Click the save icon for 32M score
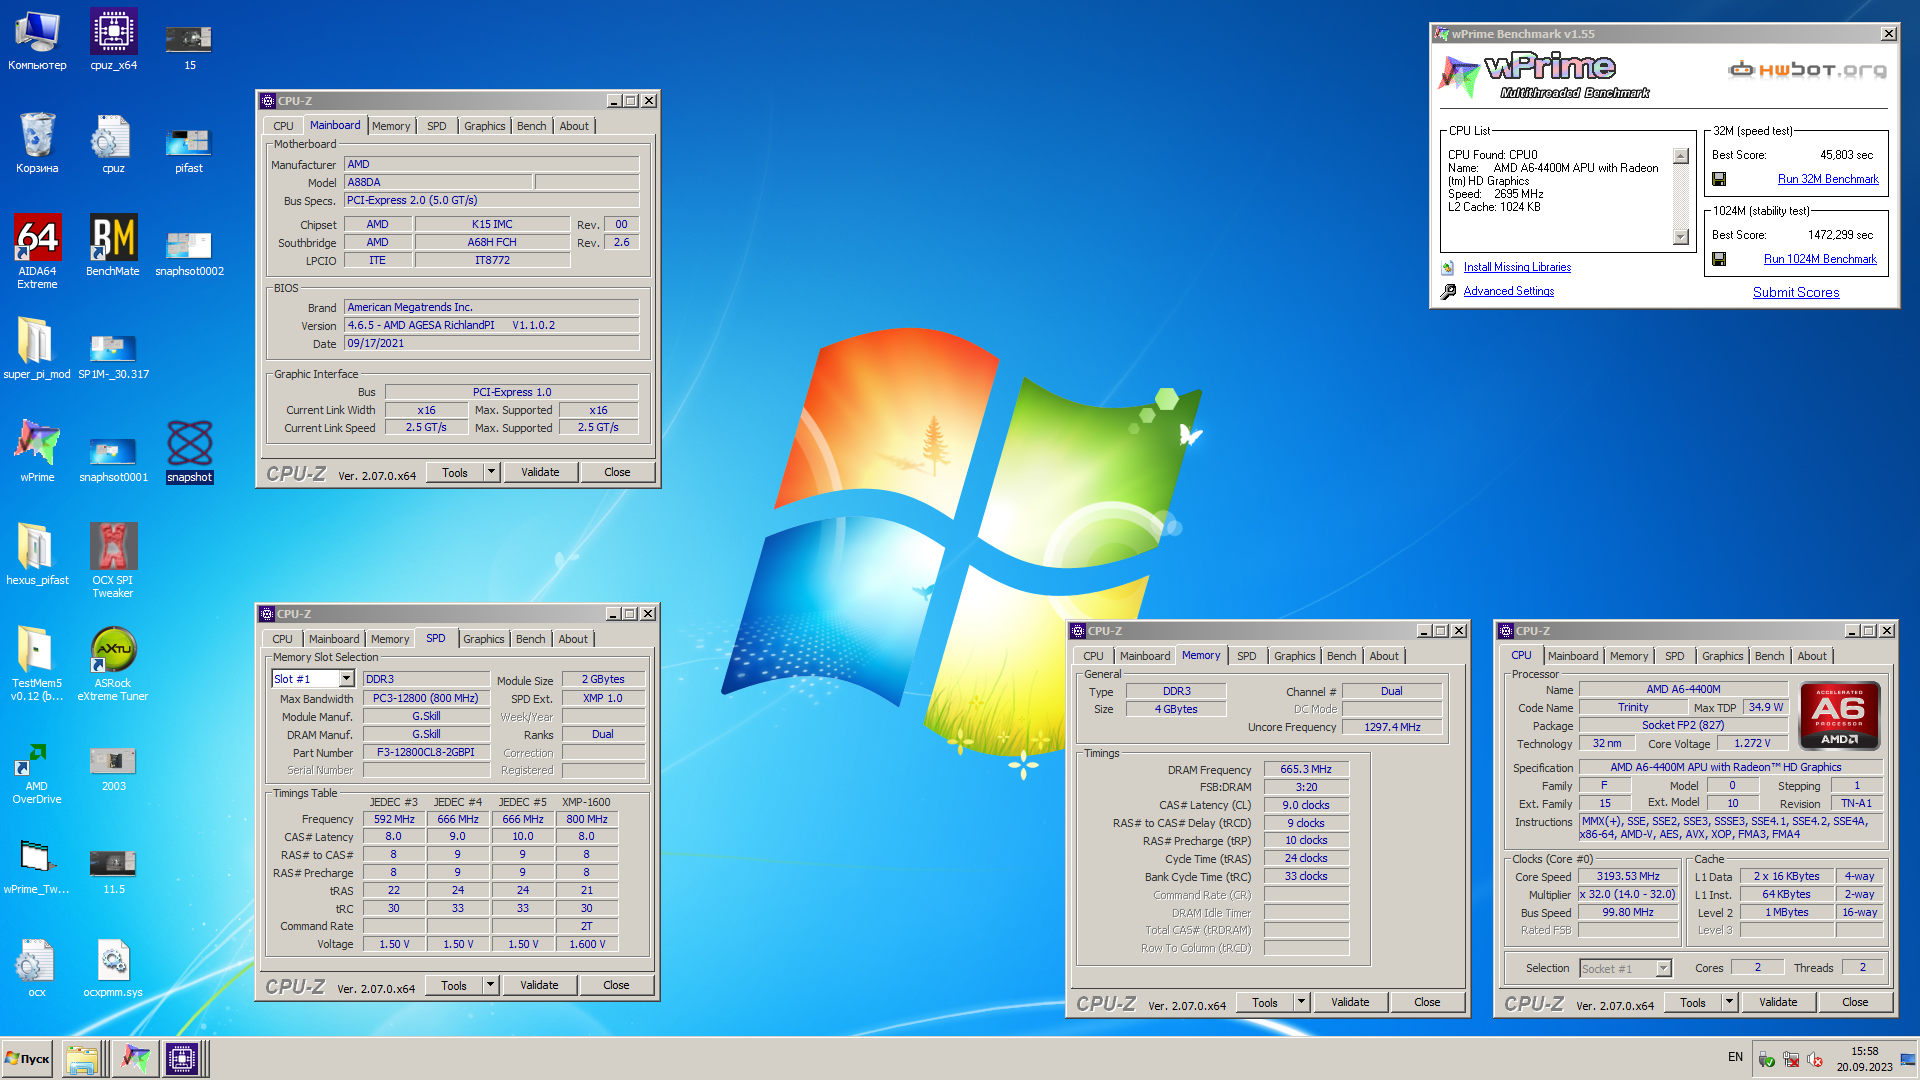 pyautogui.click(x=1719, y=179)
